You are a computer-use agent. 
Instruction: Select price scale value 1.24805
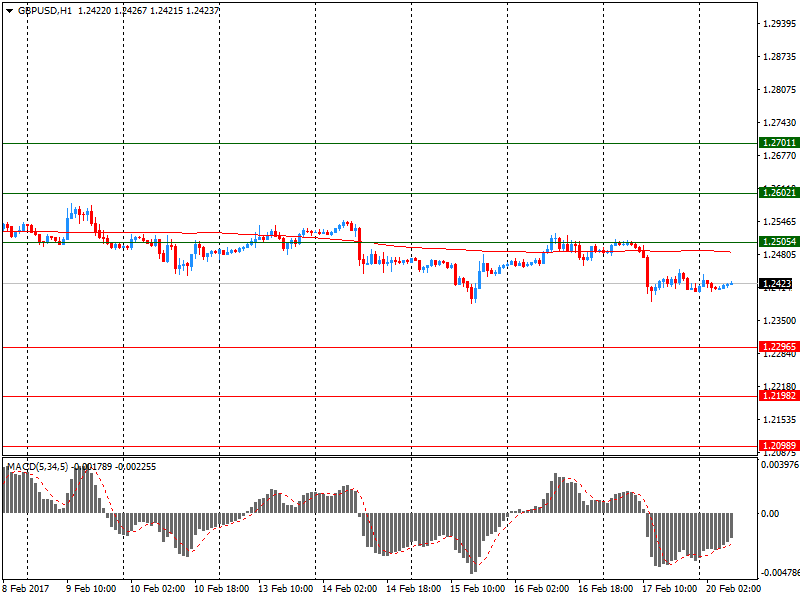point(780,255)
